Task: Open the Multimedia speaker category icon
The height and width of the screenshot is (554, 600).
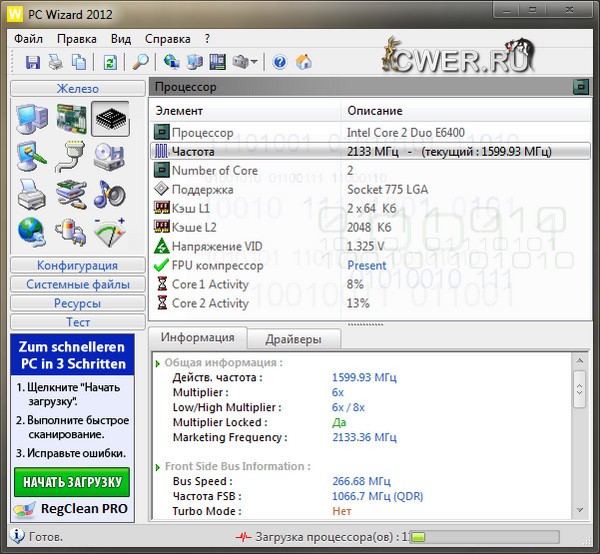Action: (x=109, y=193)
